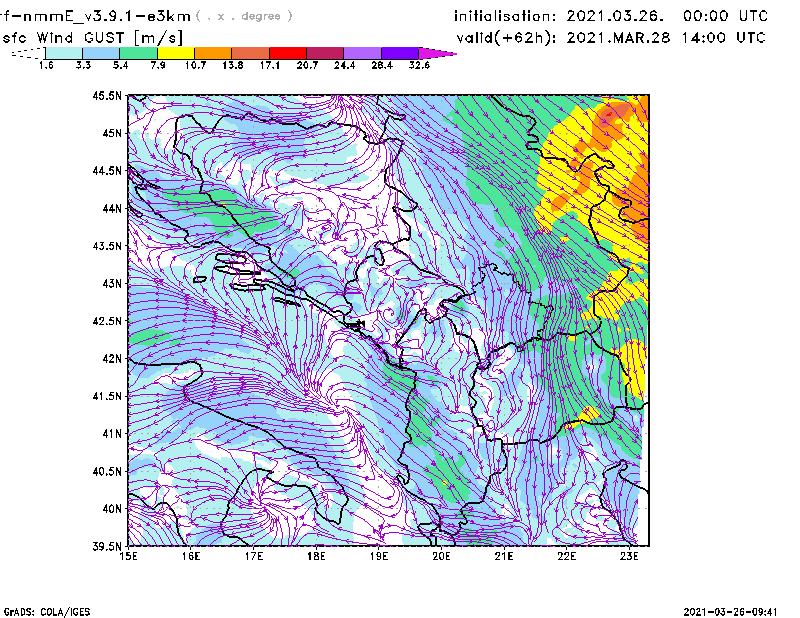This screenshot has height=618, width=800.
Task: Click the 1.6 colorbar value label
Action: click(x=46, y=65)
